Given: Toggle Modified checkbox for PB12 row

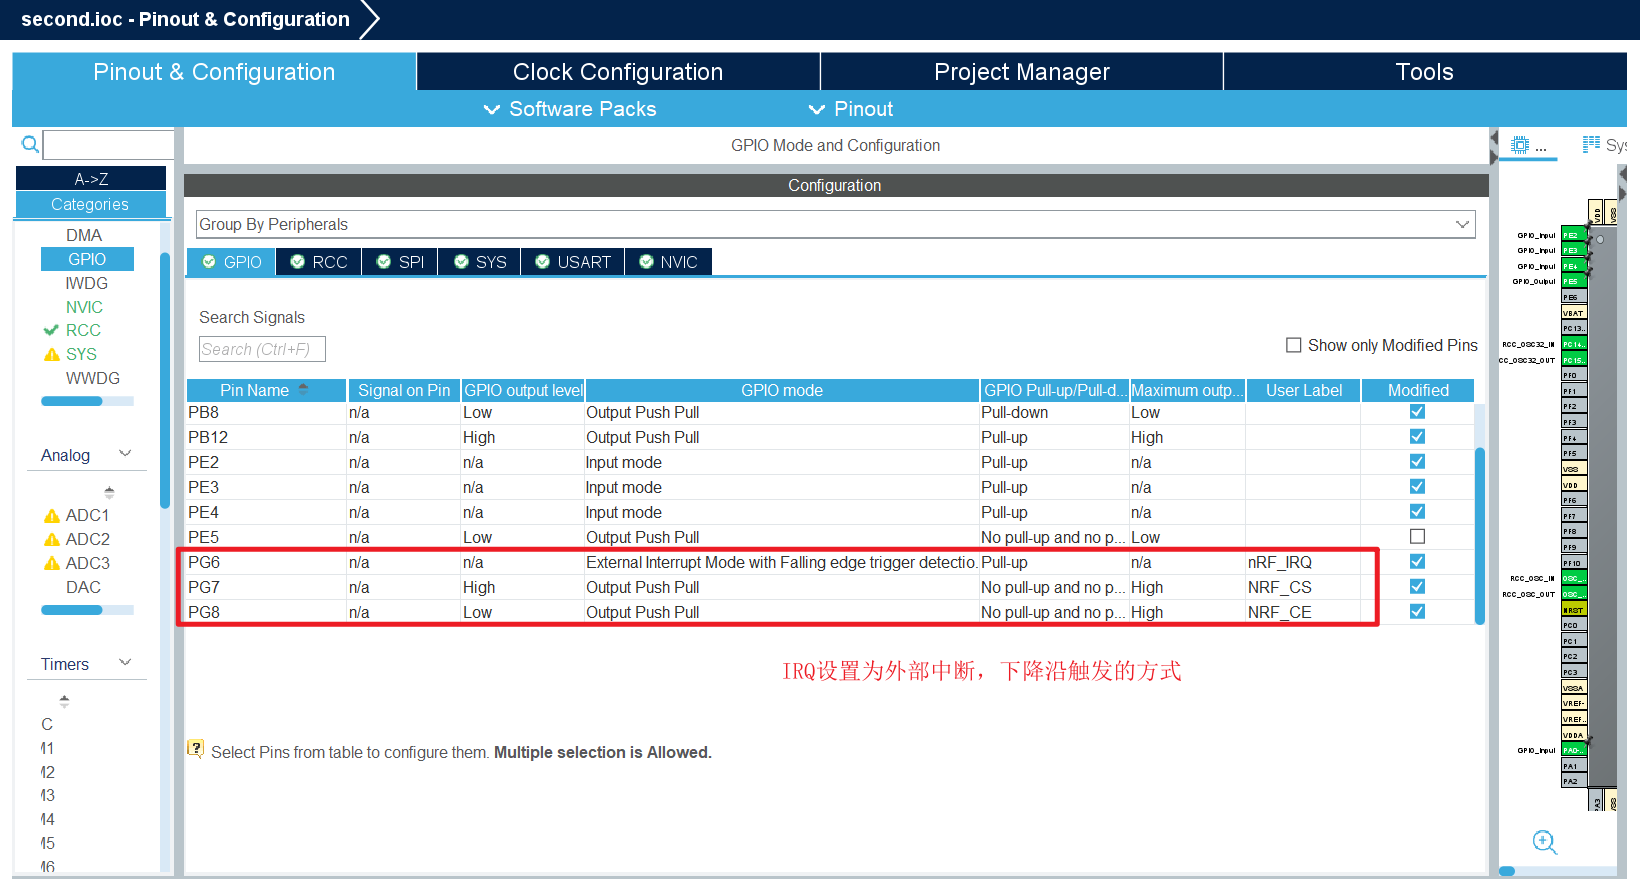Looking at the screenshot, I should point(1417,437).
